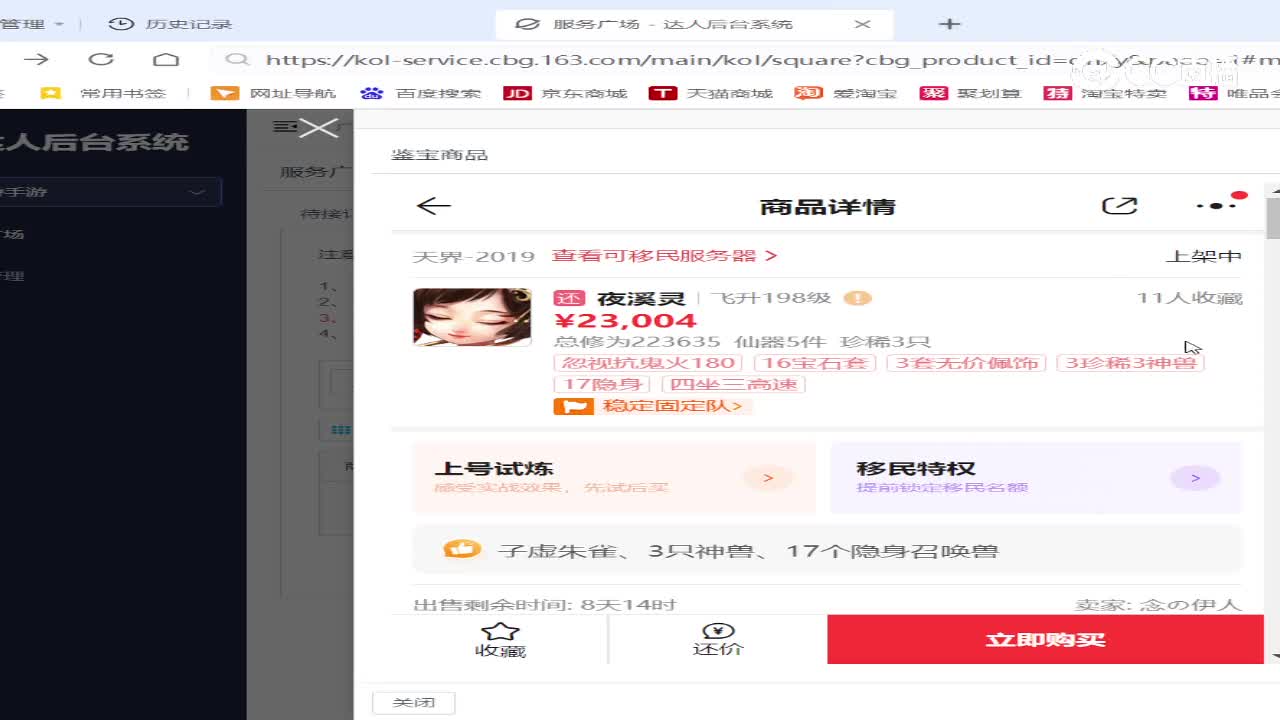Open the 查看可移民服务器 link
The height and width of the screenshot is (720, 1280).
click(665, 256)
